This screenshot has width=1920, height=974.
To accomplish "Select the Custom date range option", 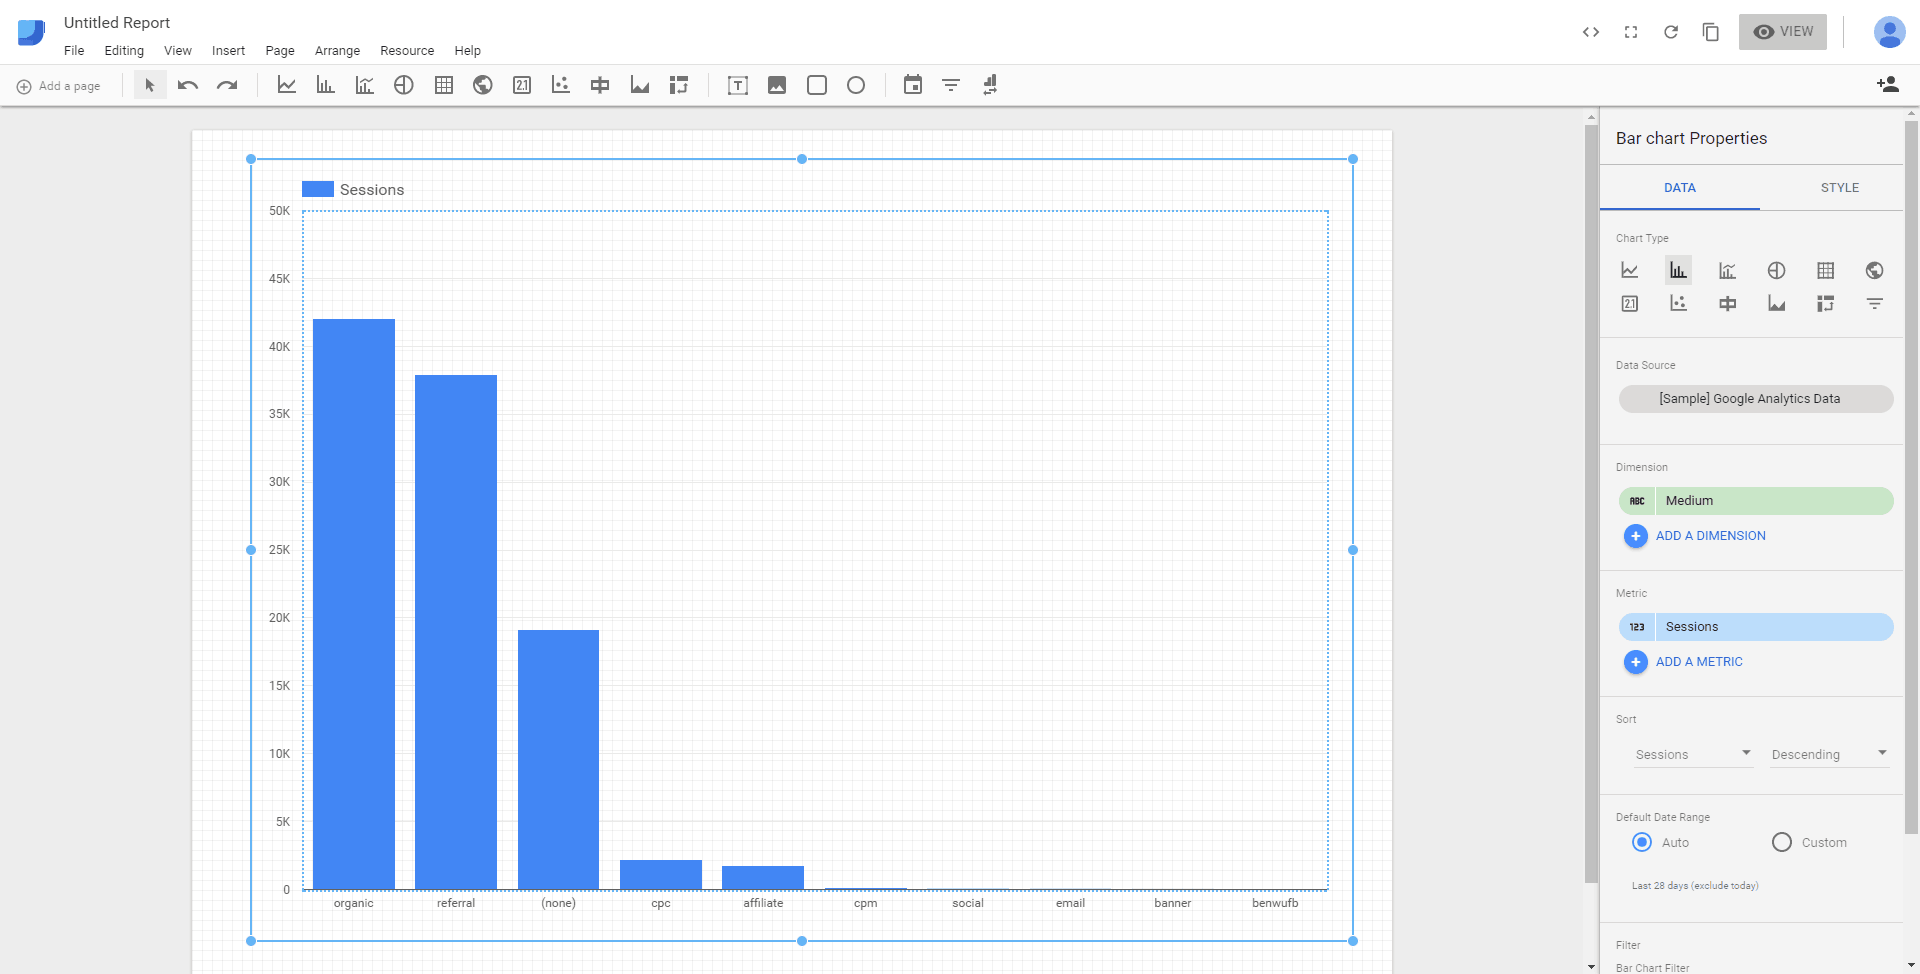I will pyautogui.click(x=1781, y=842).
